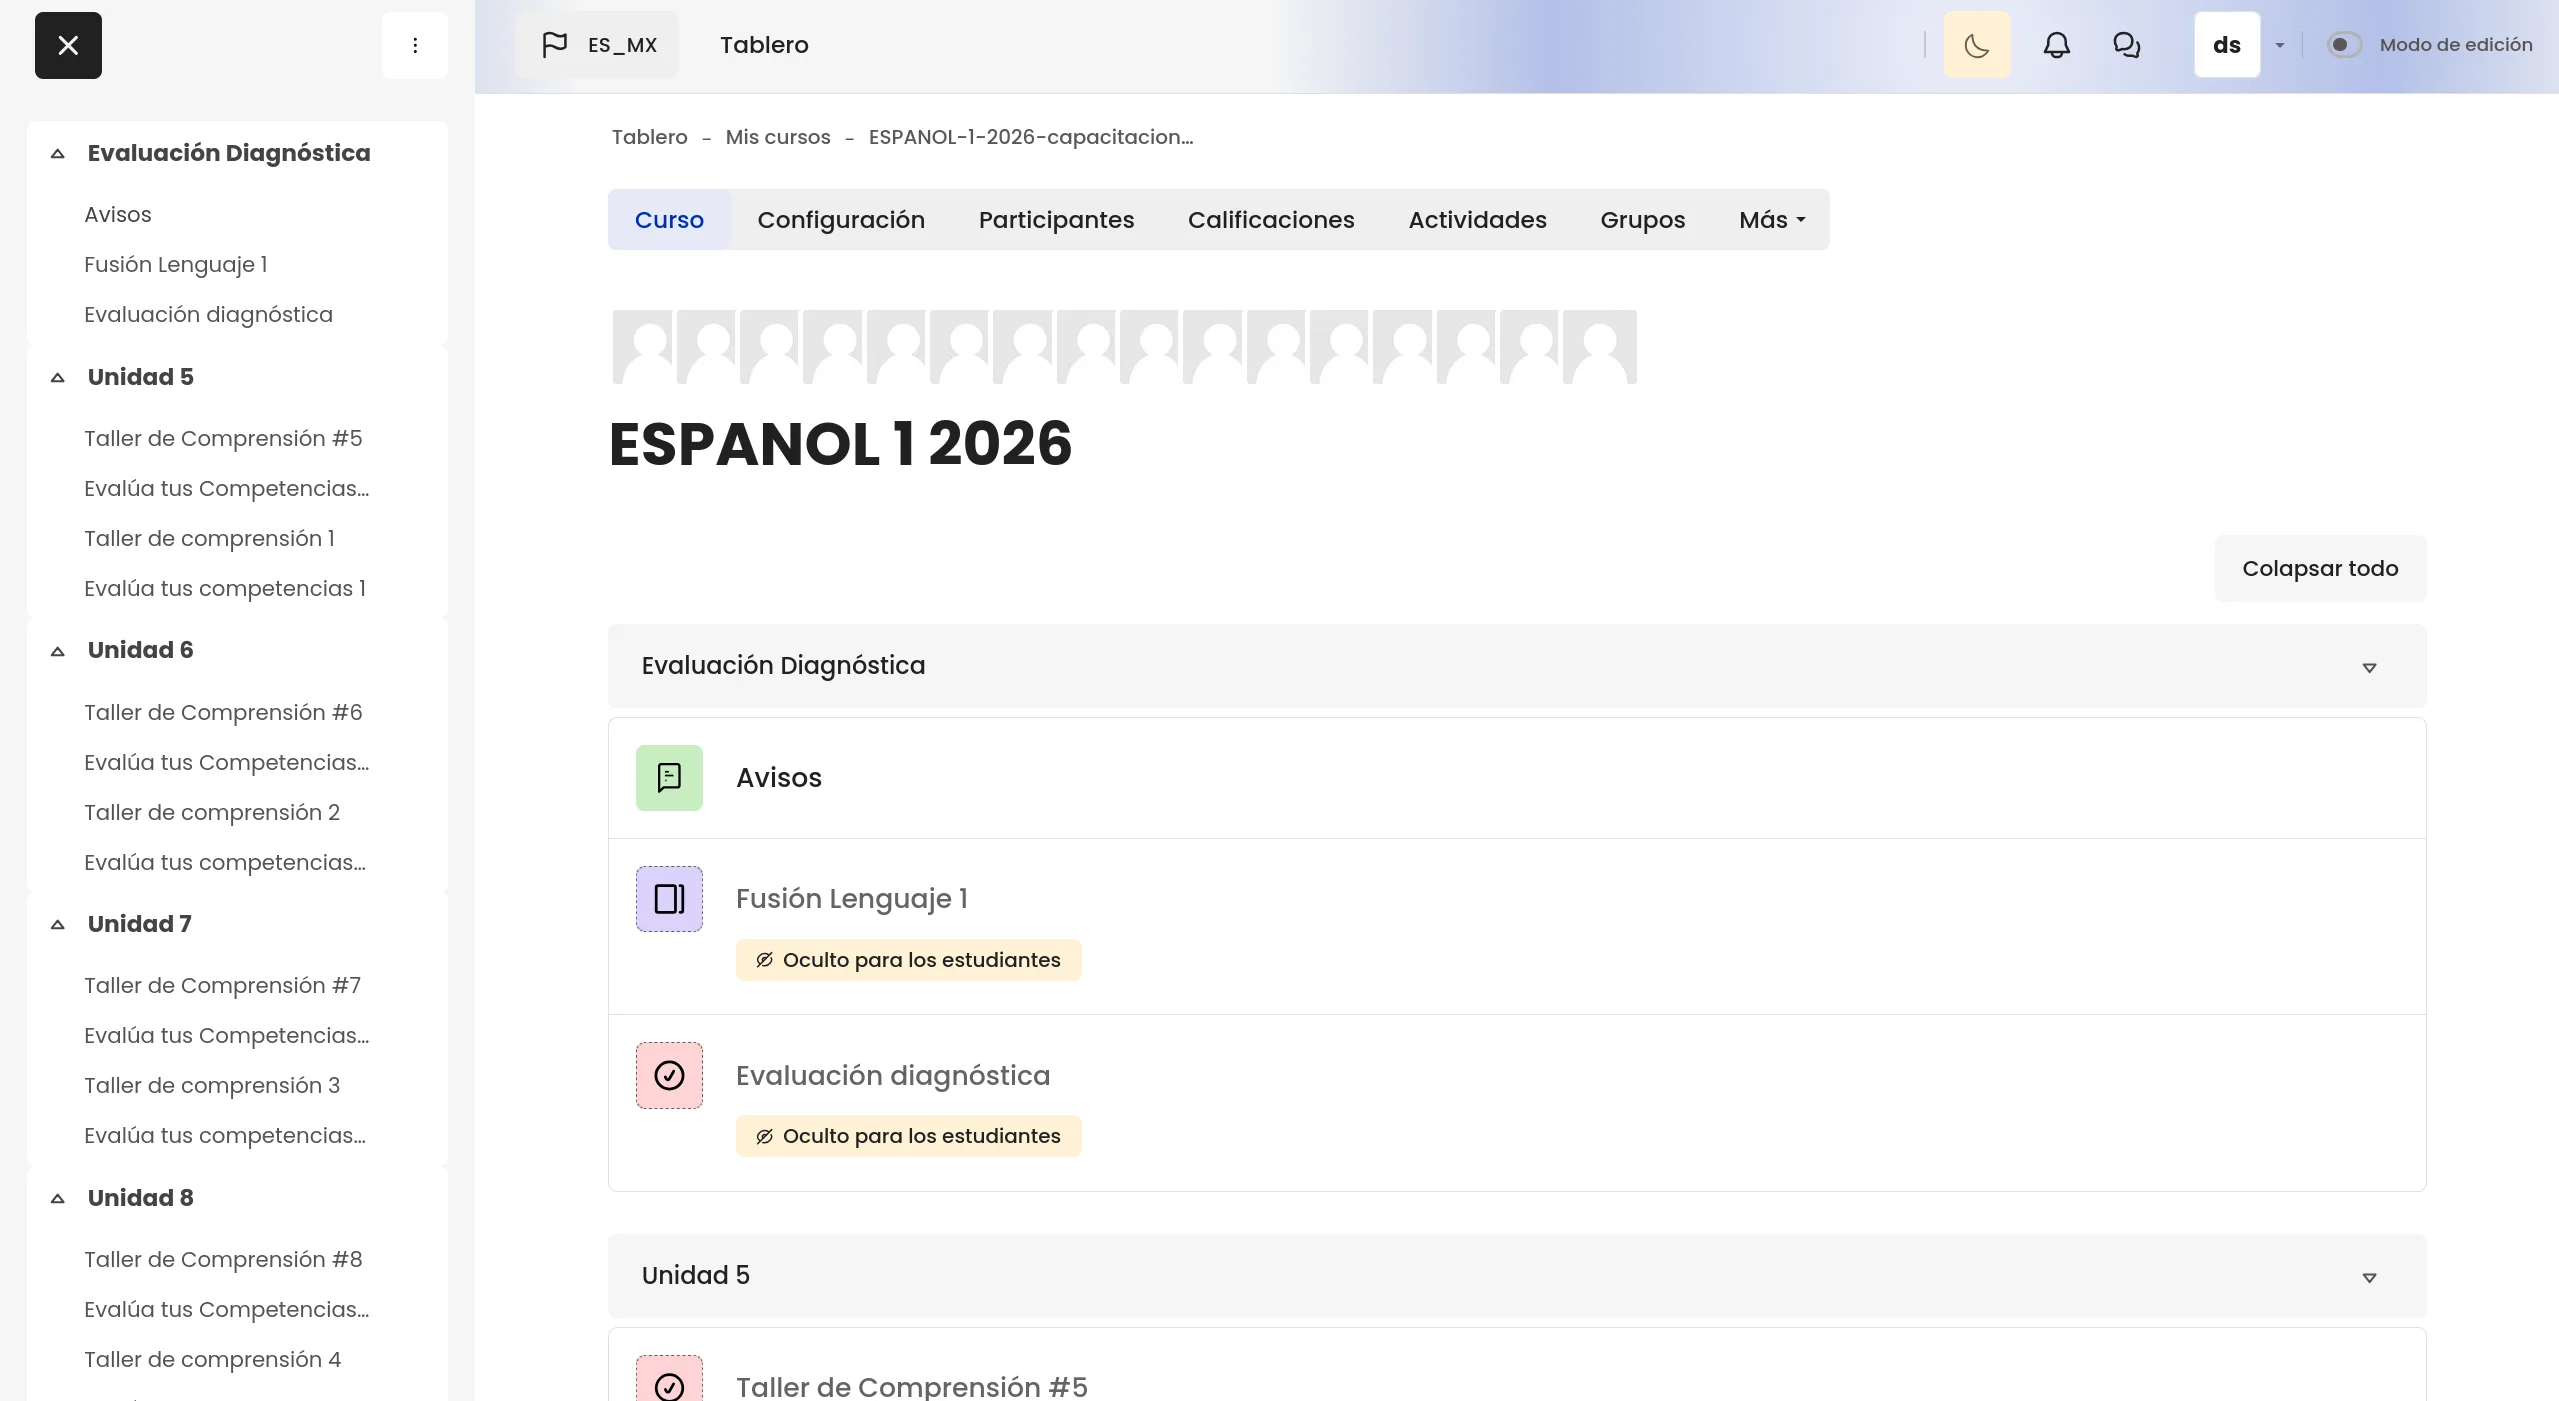This screenshot has height=1401, width=2559.
Task: Open the Evaluación diagnóstica activity in main content
Action: point(893,1076)
